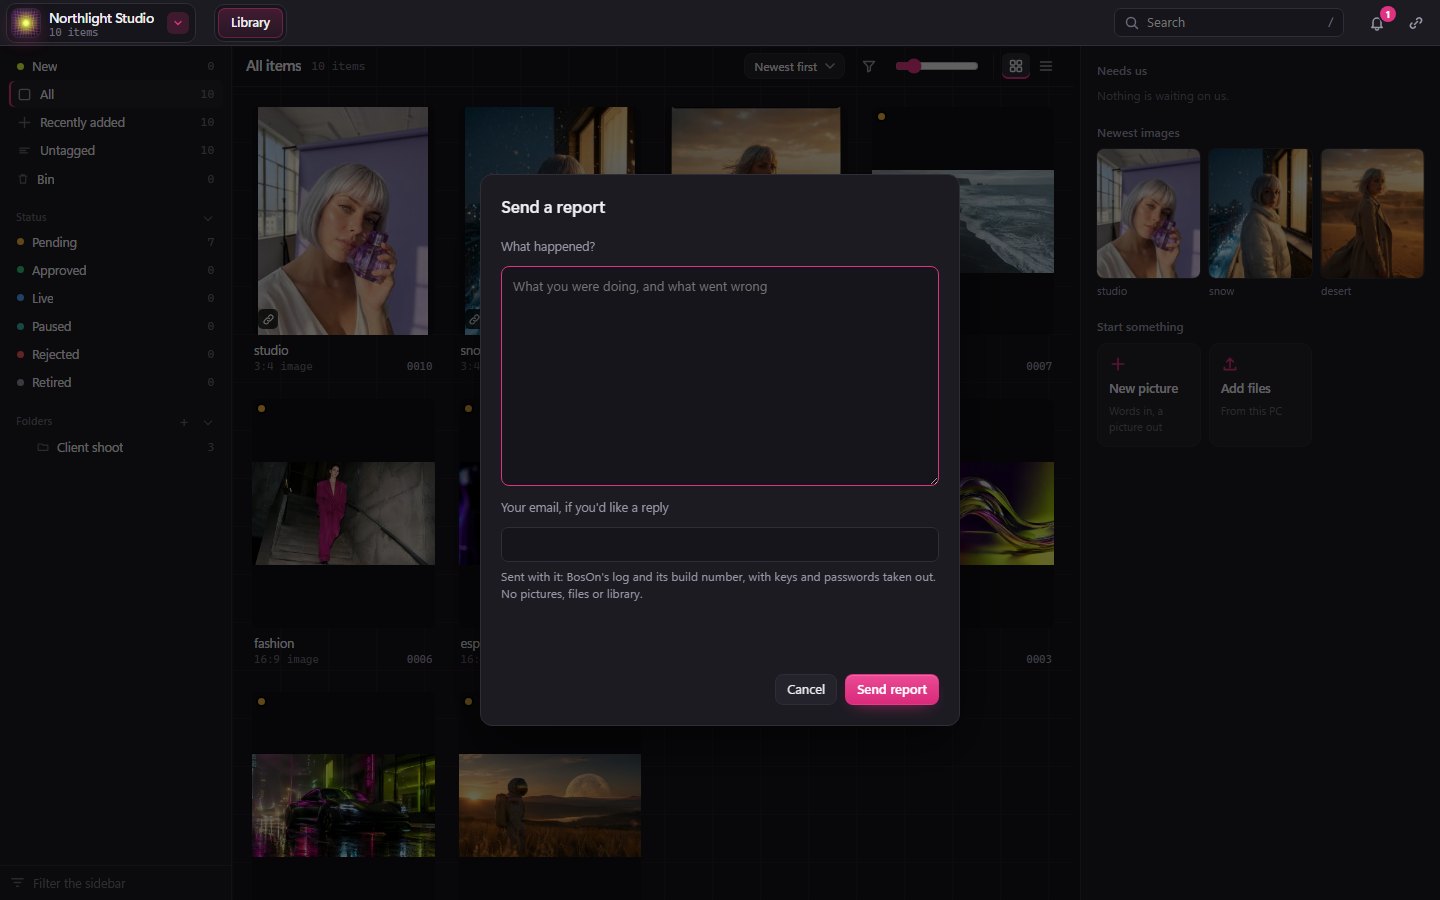Screen dimensions: 1440x900
Task: Open the New picture card
Action: (1148, 394)
